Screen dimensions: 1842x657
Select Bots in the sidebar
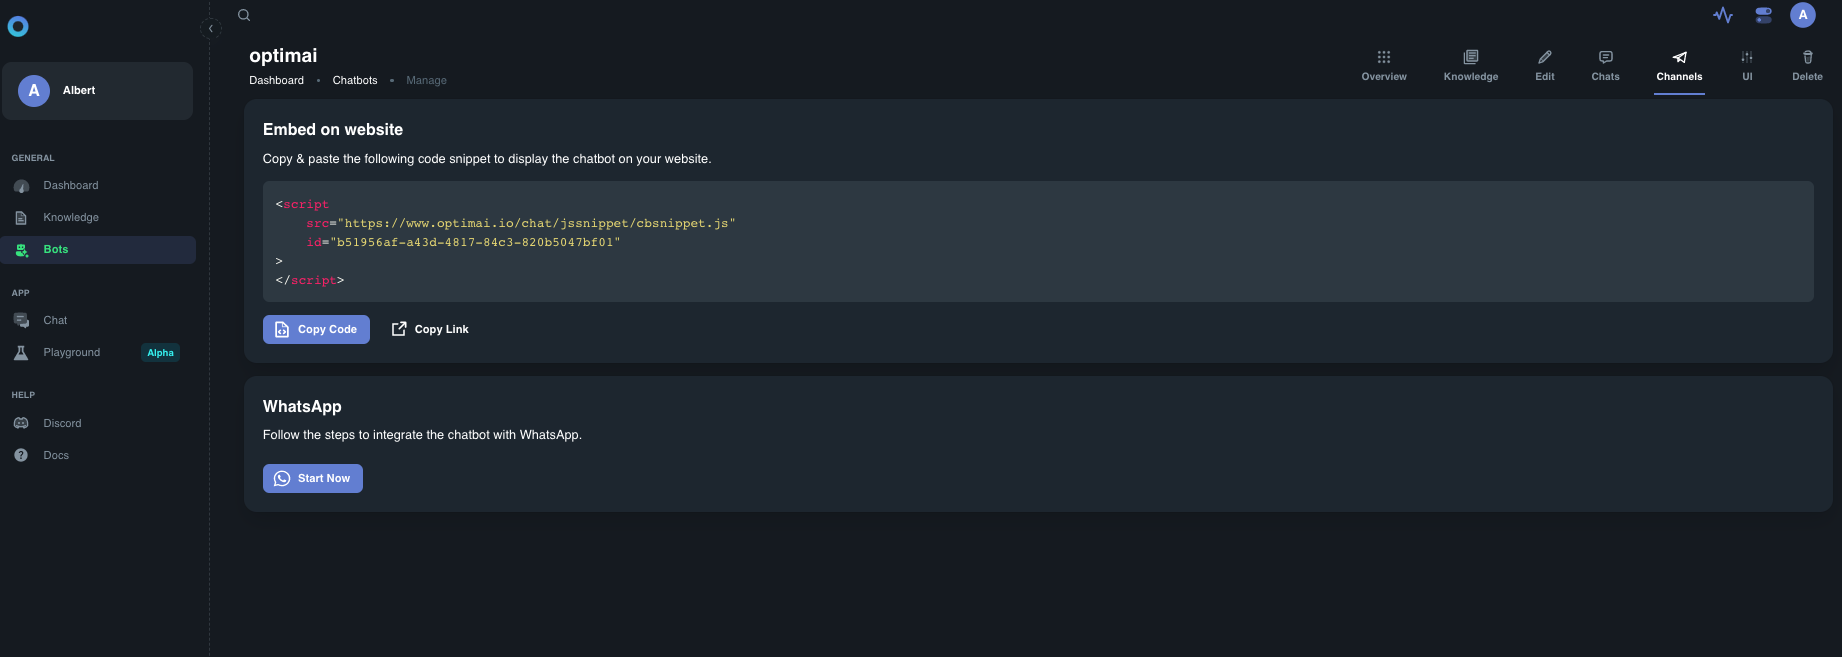pos(98,250)
